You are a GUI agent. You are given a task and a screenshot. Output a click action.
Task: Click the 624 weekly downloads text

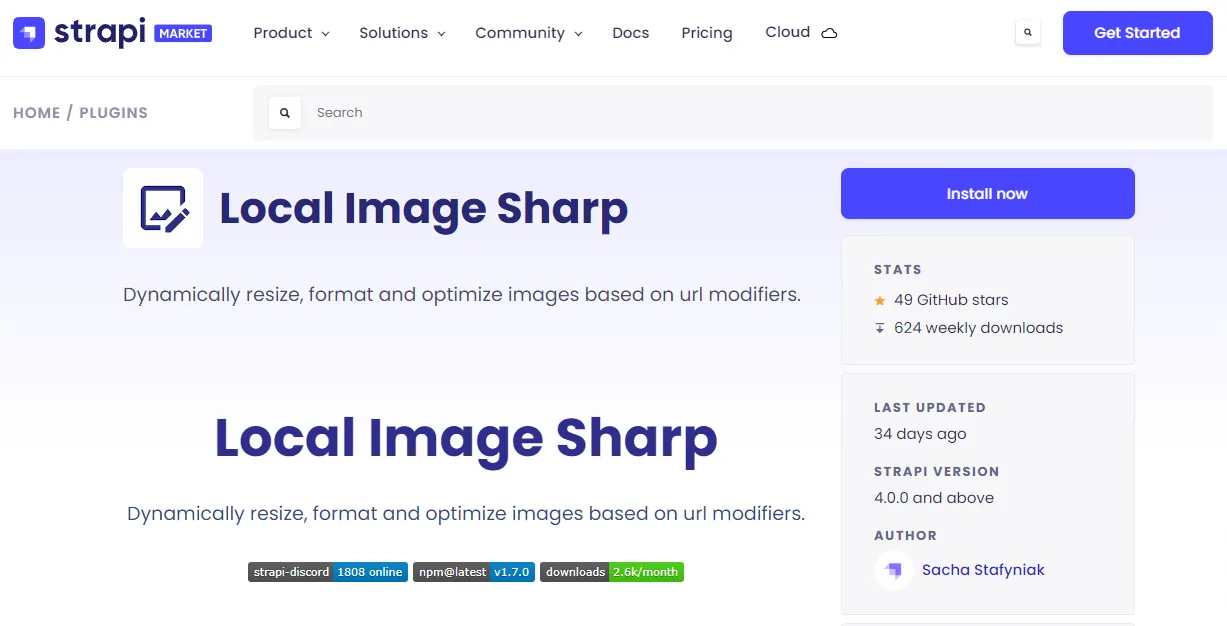coord(979,328)
